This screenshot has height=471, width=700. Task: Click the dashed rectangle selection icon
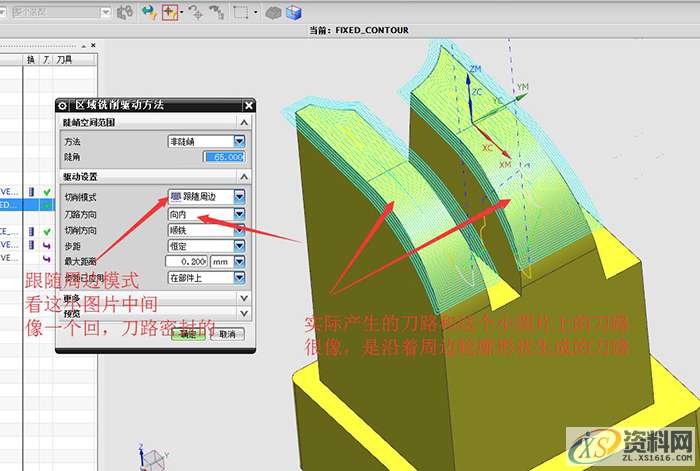[x=241, y=13]
